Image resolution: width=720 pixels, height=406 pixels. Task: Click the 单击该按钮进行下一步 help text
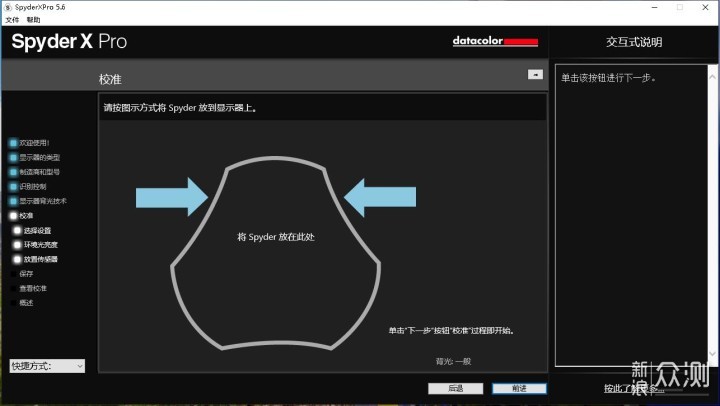608,78
